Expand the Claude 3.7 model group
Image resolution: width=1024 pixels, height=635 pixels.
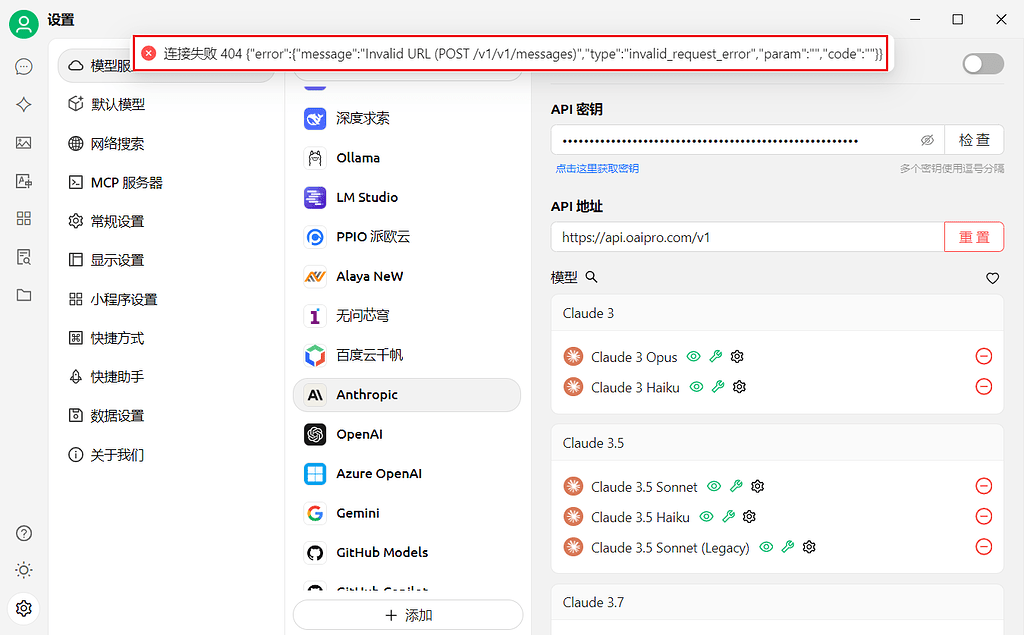tap(777, 602)
